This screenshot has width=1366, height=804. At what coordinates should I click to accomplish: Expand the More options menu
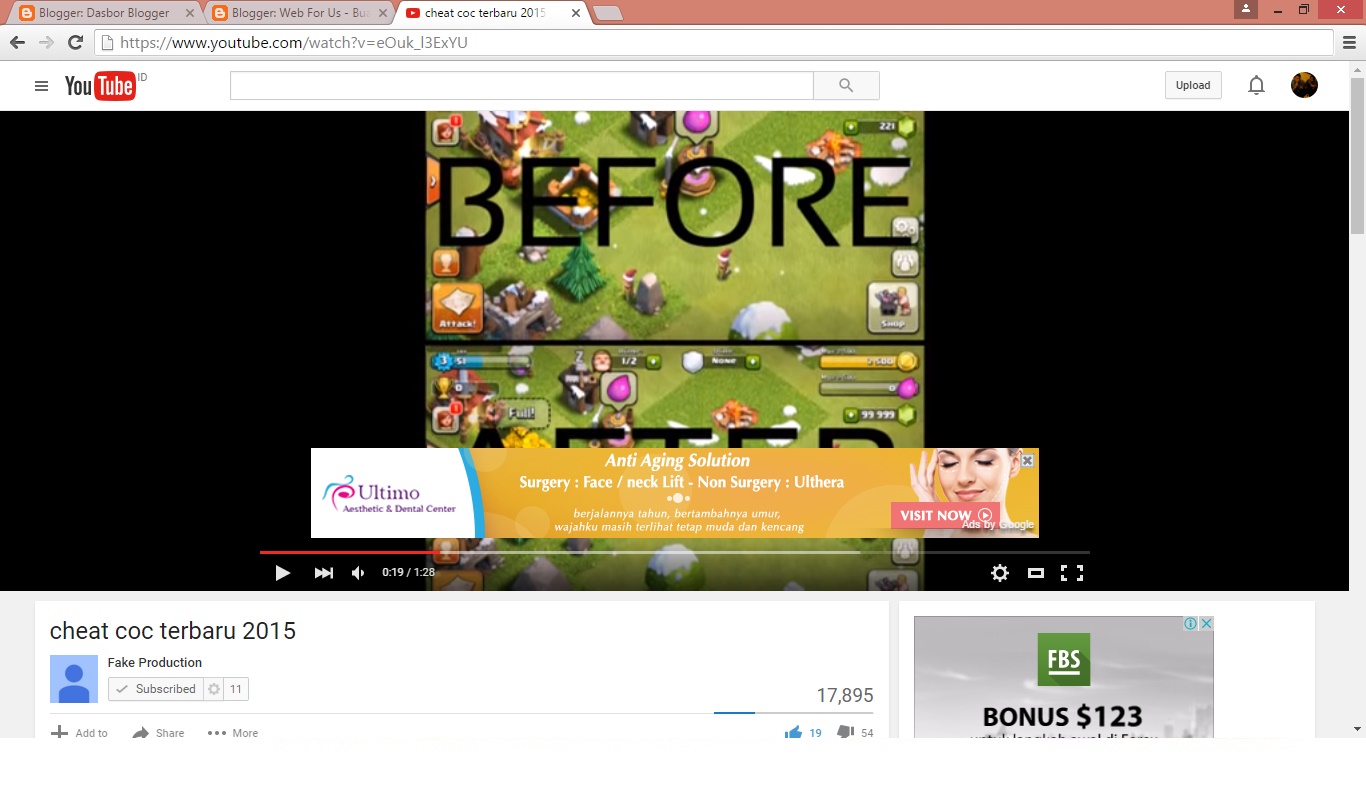pos(233,733)
